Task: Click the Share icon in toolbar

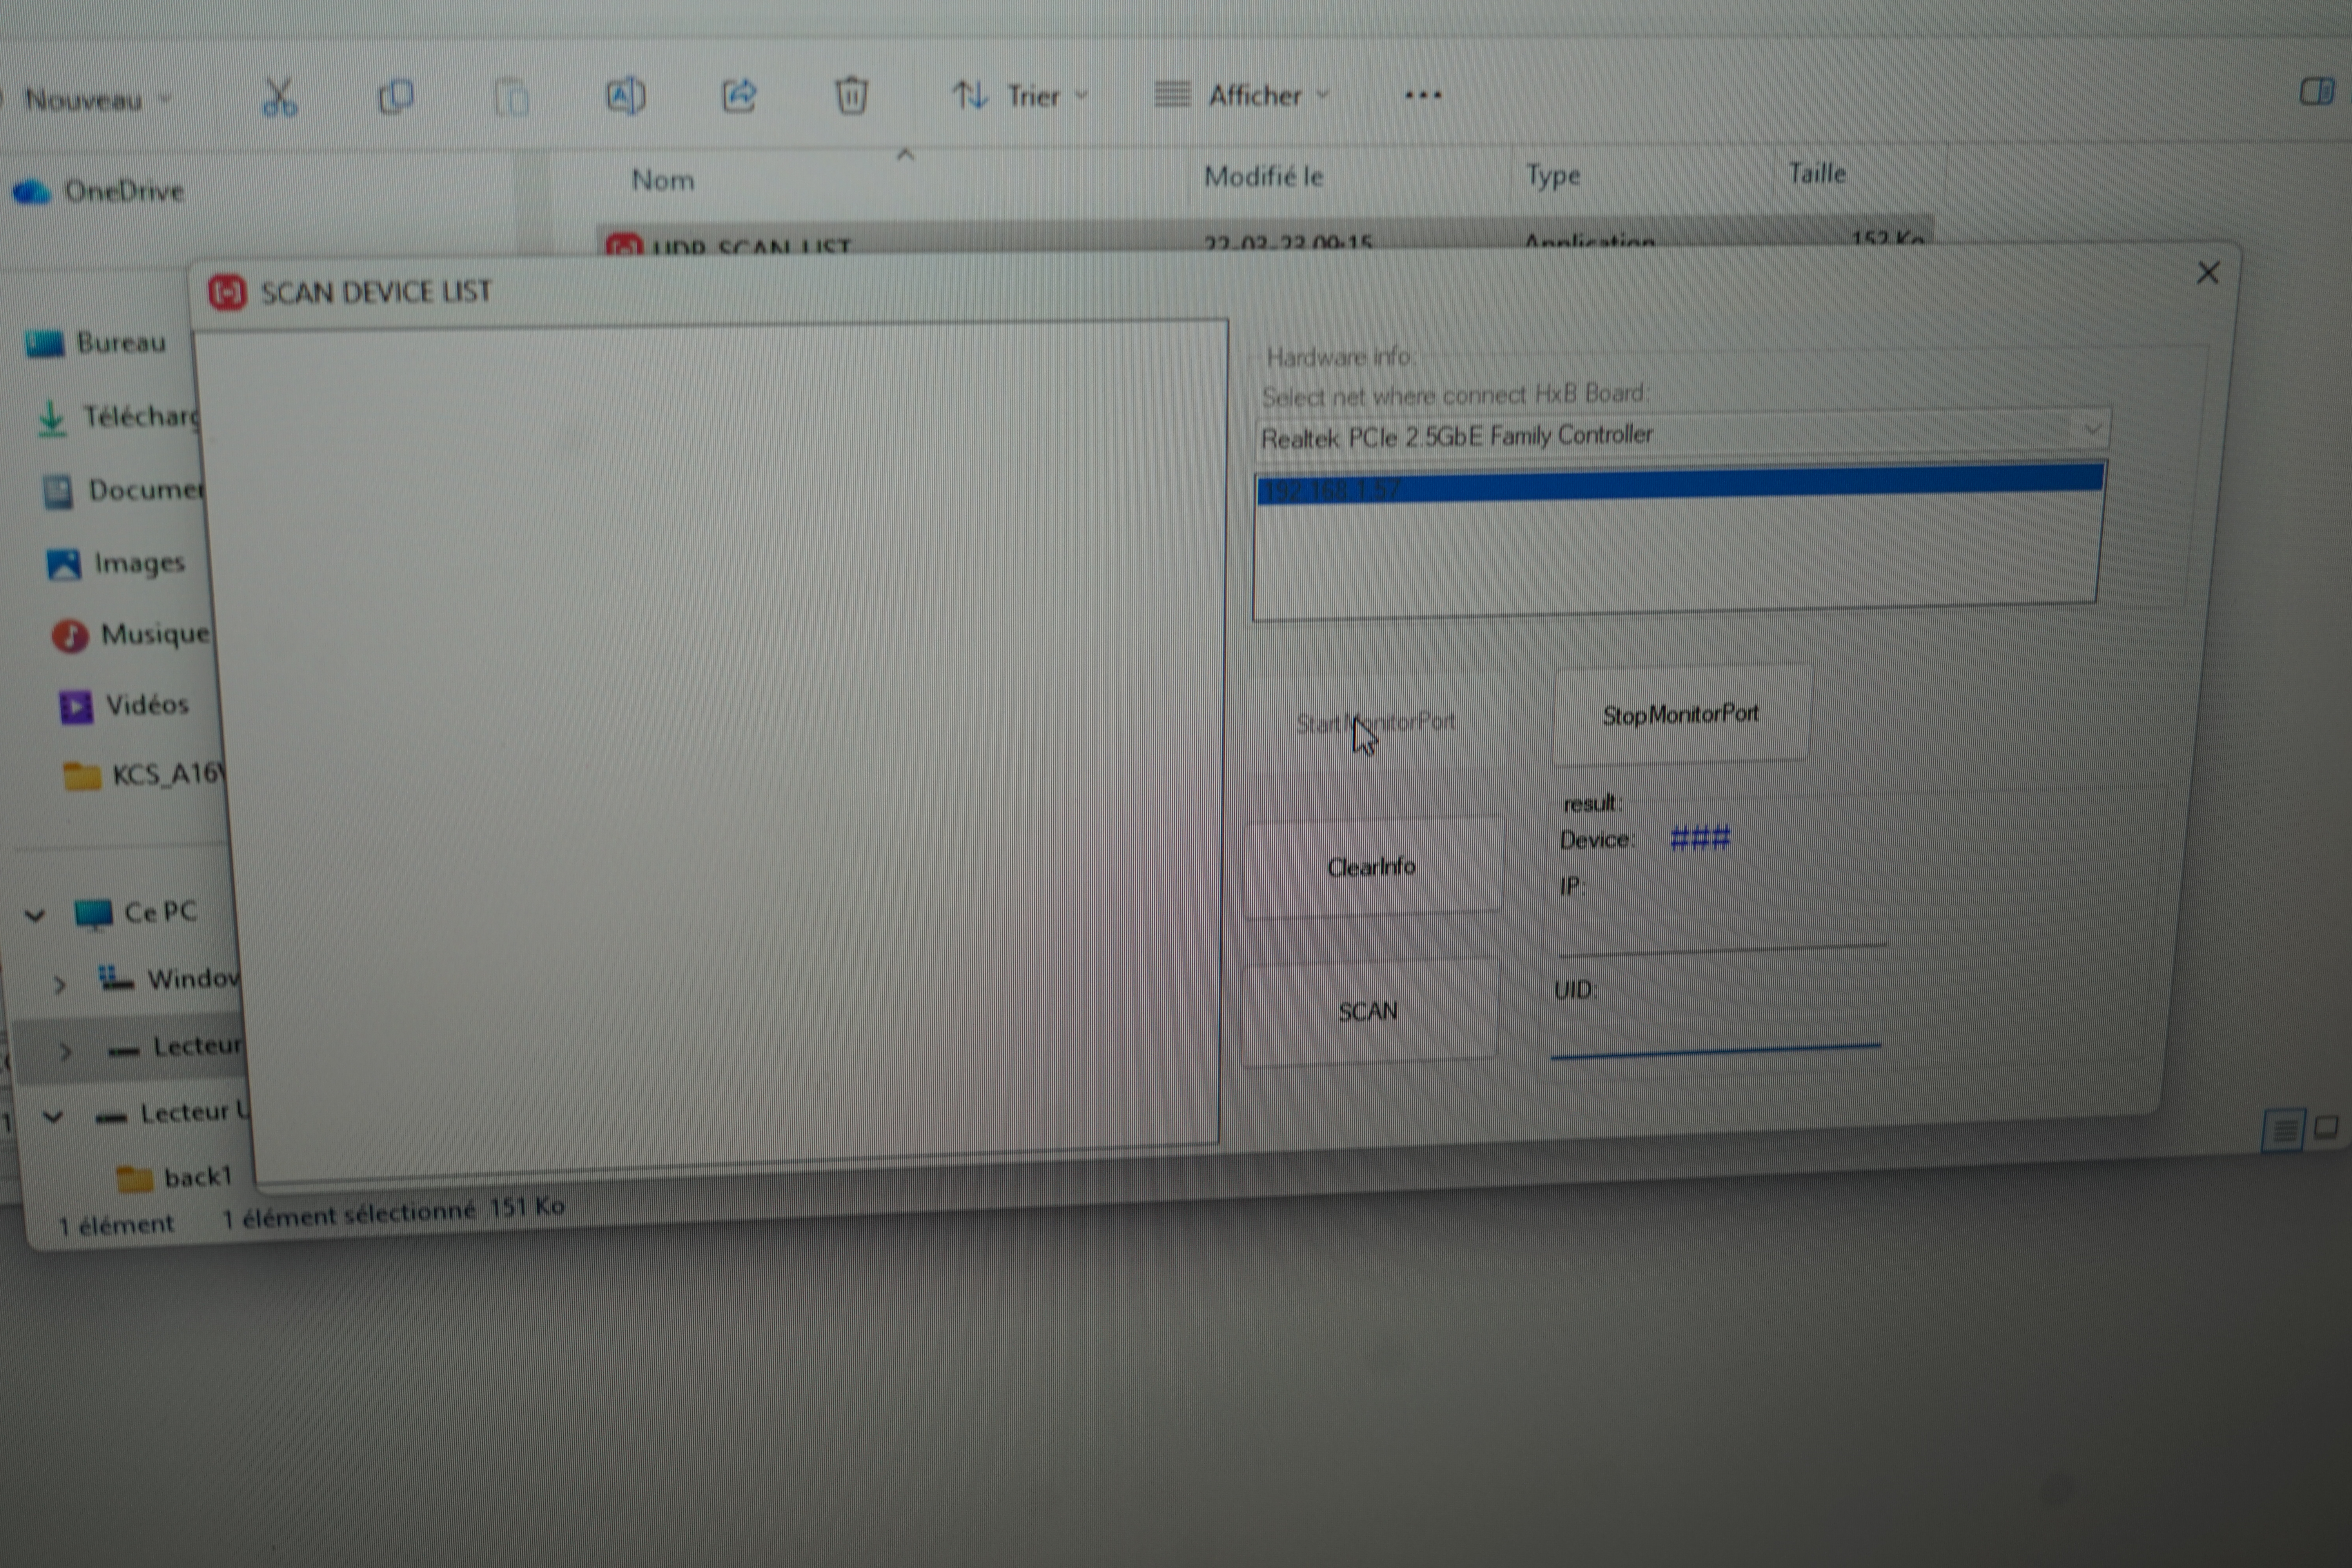Action: tap(738, 96)
